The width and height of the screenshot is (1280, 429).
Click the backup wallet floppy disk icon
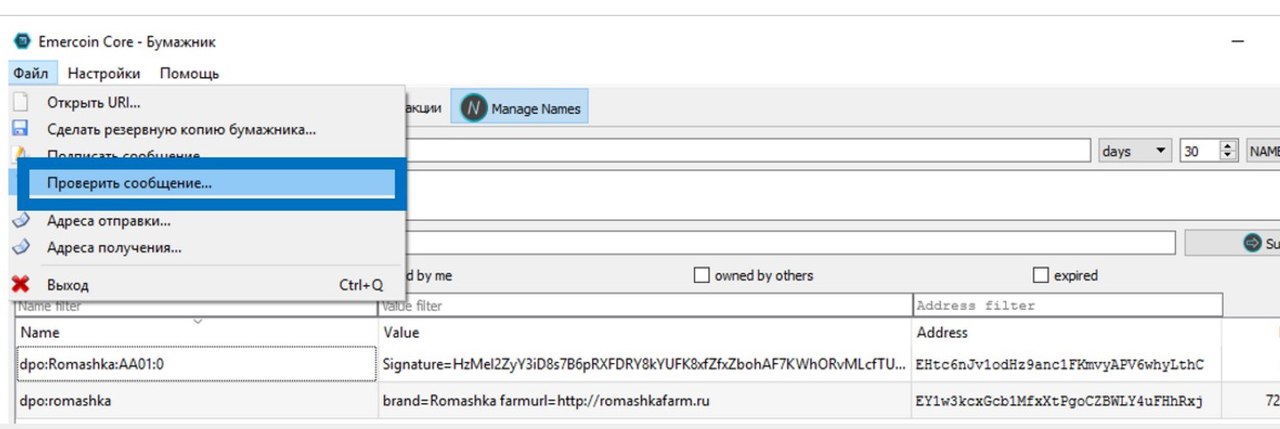20,129
